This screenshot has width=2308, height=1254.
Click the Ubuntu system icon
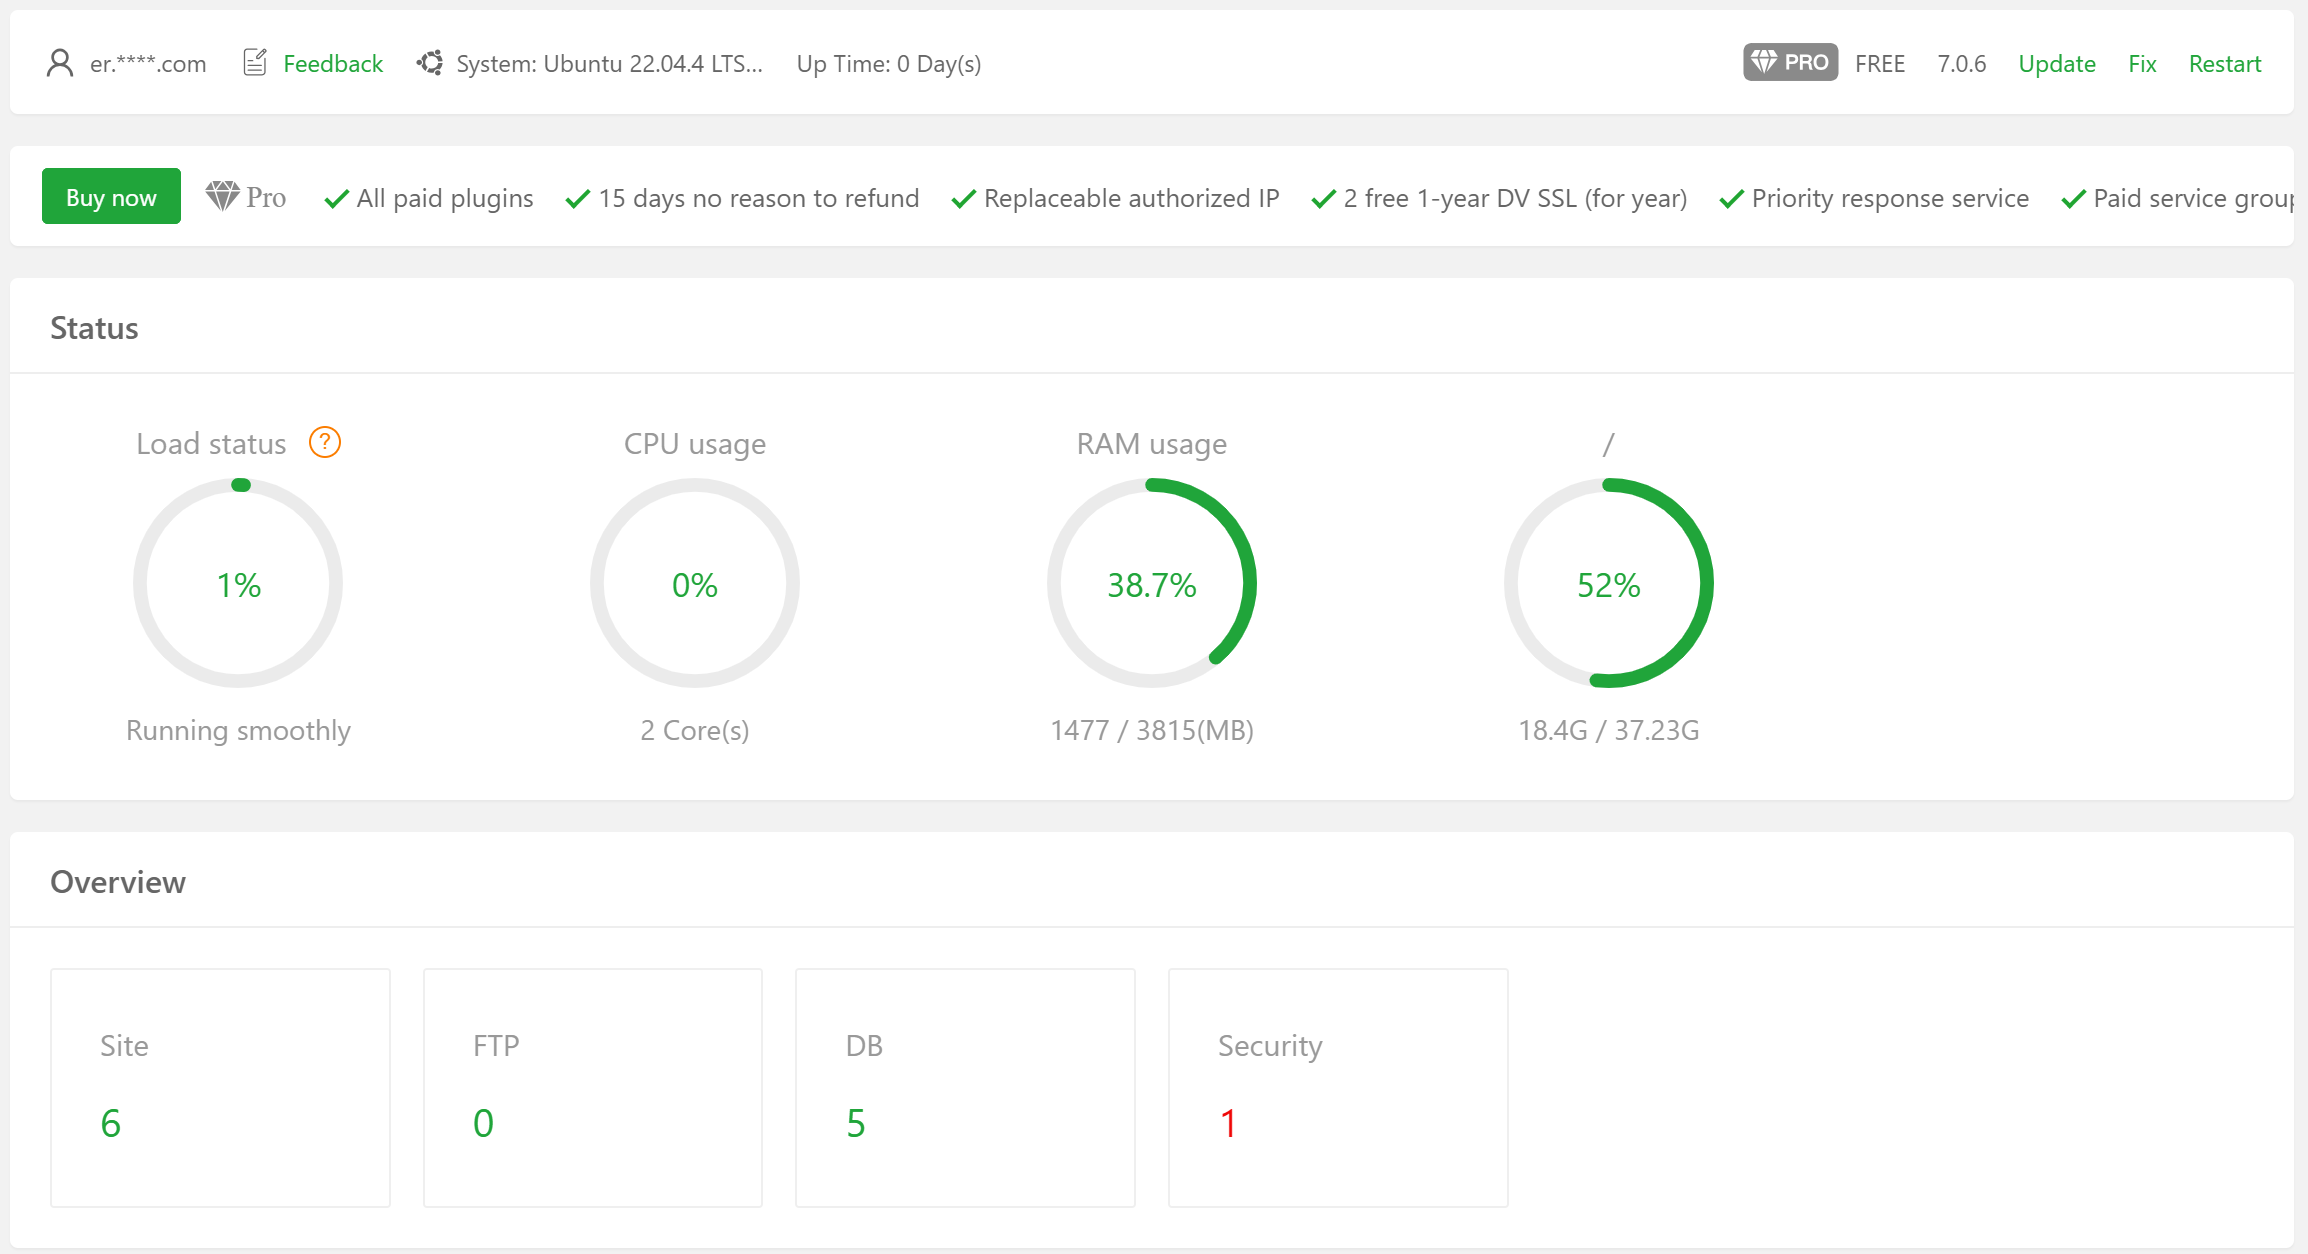pyautogui.click(x=430, y=62)
